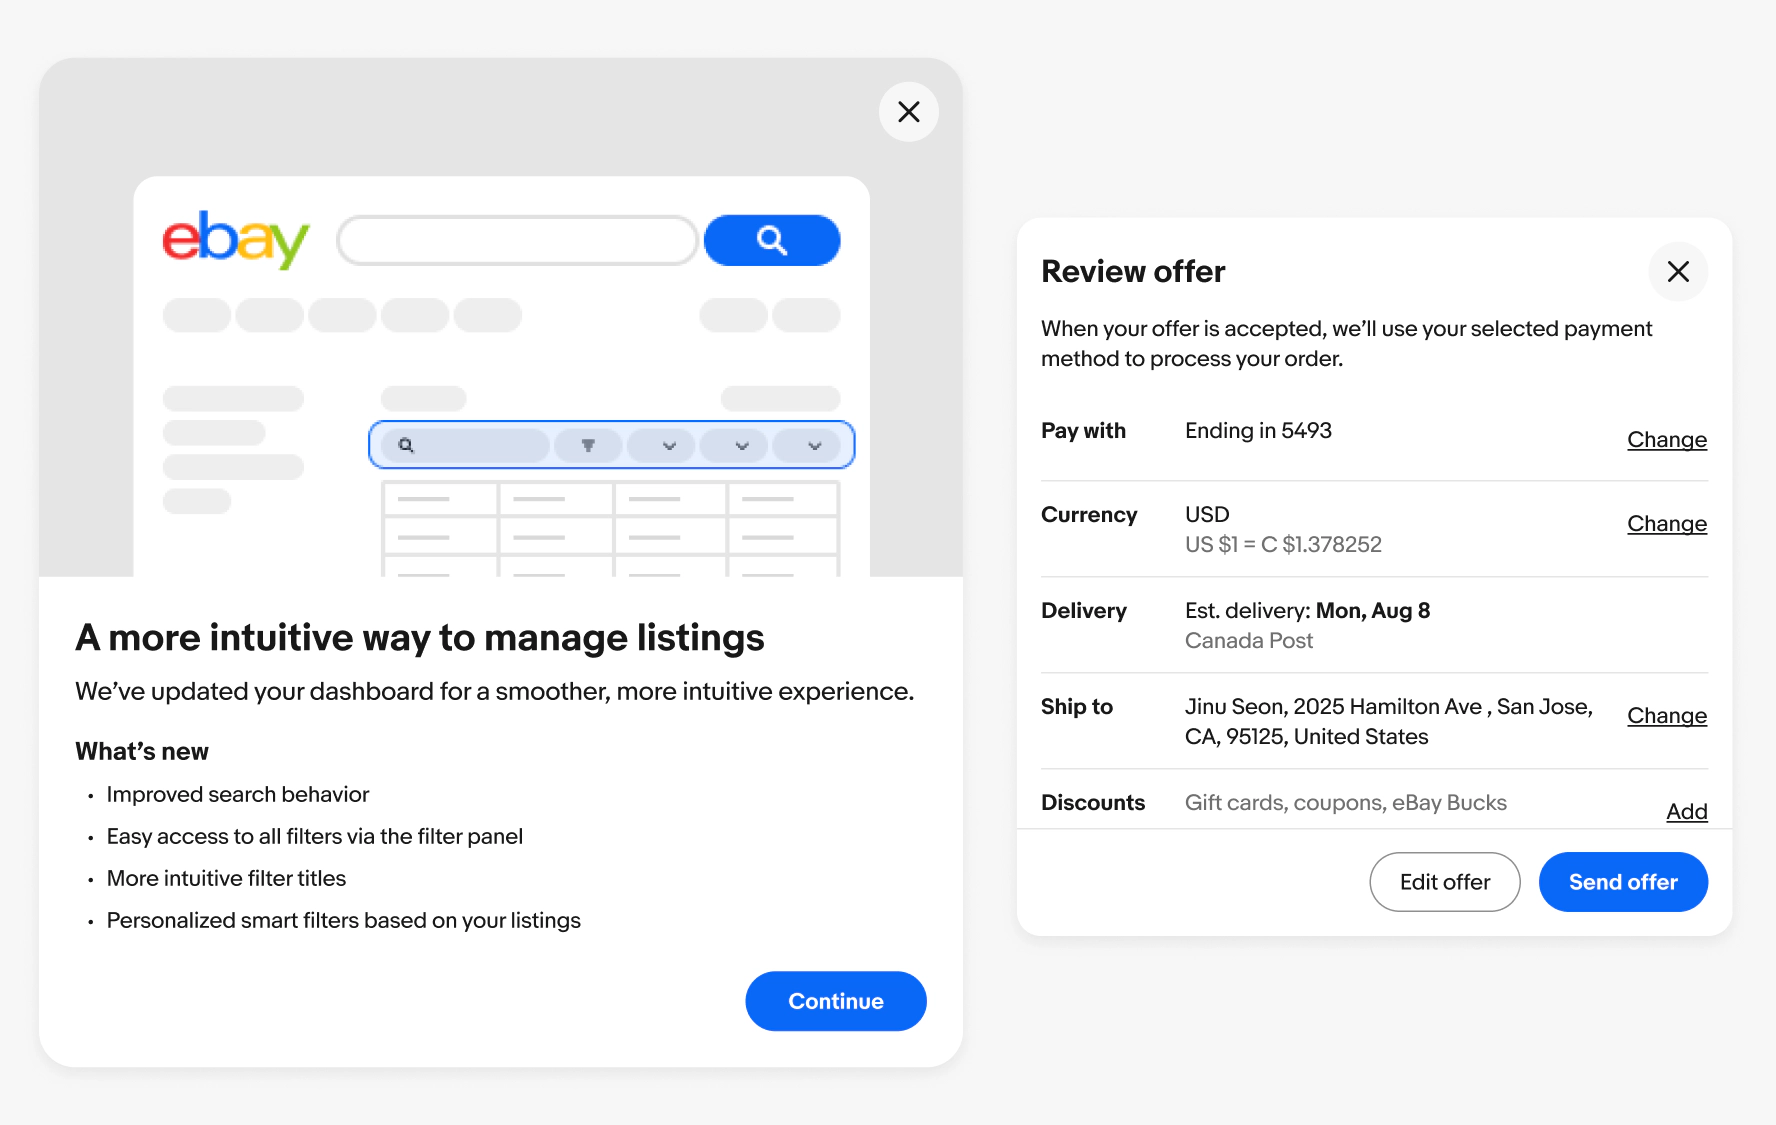Expand the middle chevron filter dropdown
The width and height of the screenshot is (1776, 1125).
coord(742,445)
